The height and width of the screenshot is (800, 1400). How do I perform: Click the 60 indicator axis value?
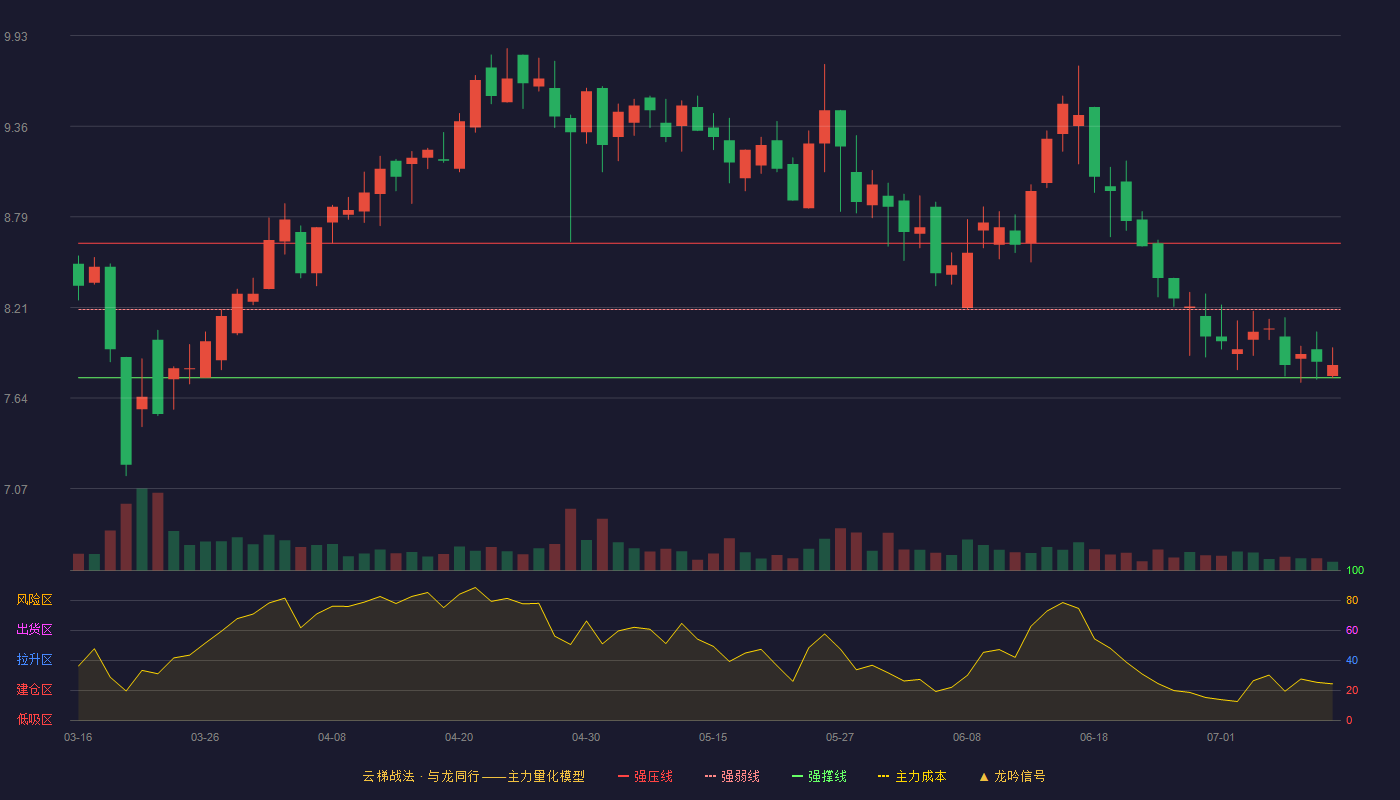click(1352, 630)
